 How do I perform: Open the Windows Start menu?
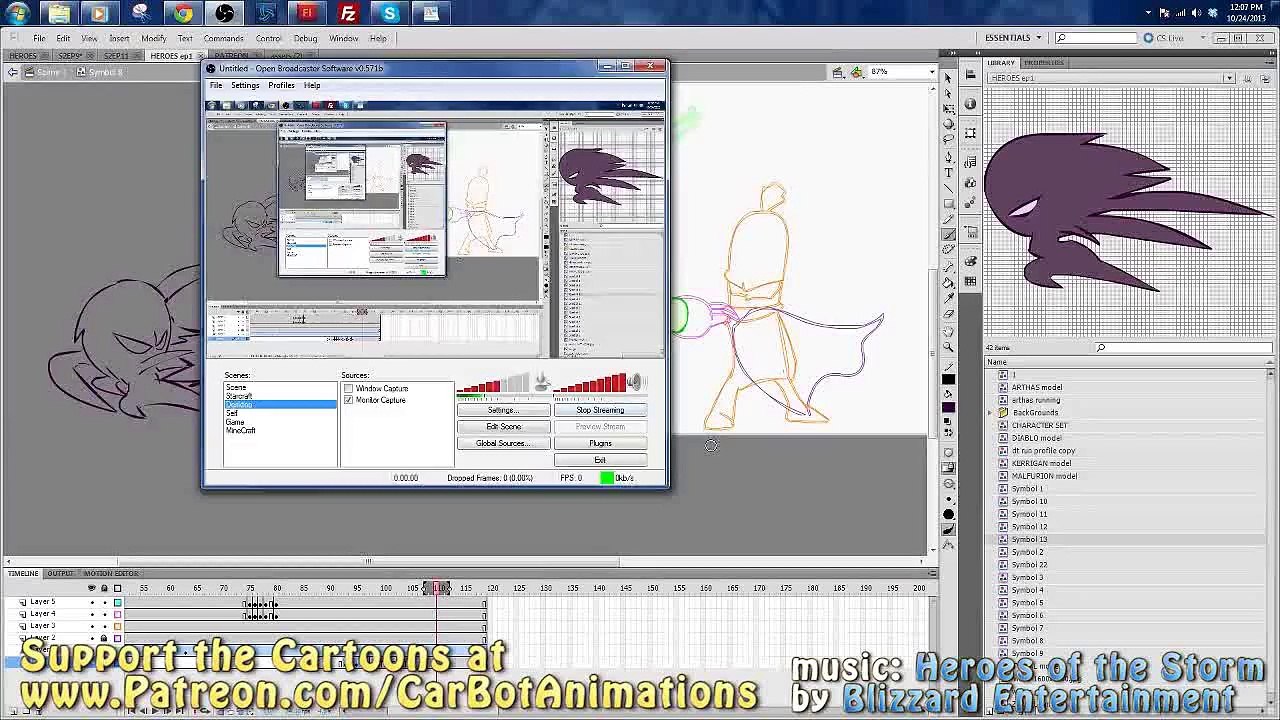click(17, 13)
